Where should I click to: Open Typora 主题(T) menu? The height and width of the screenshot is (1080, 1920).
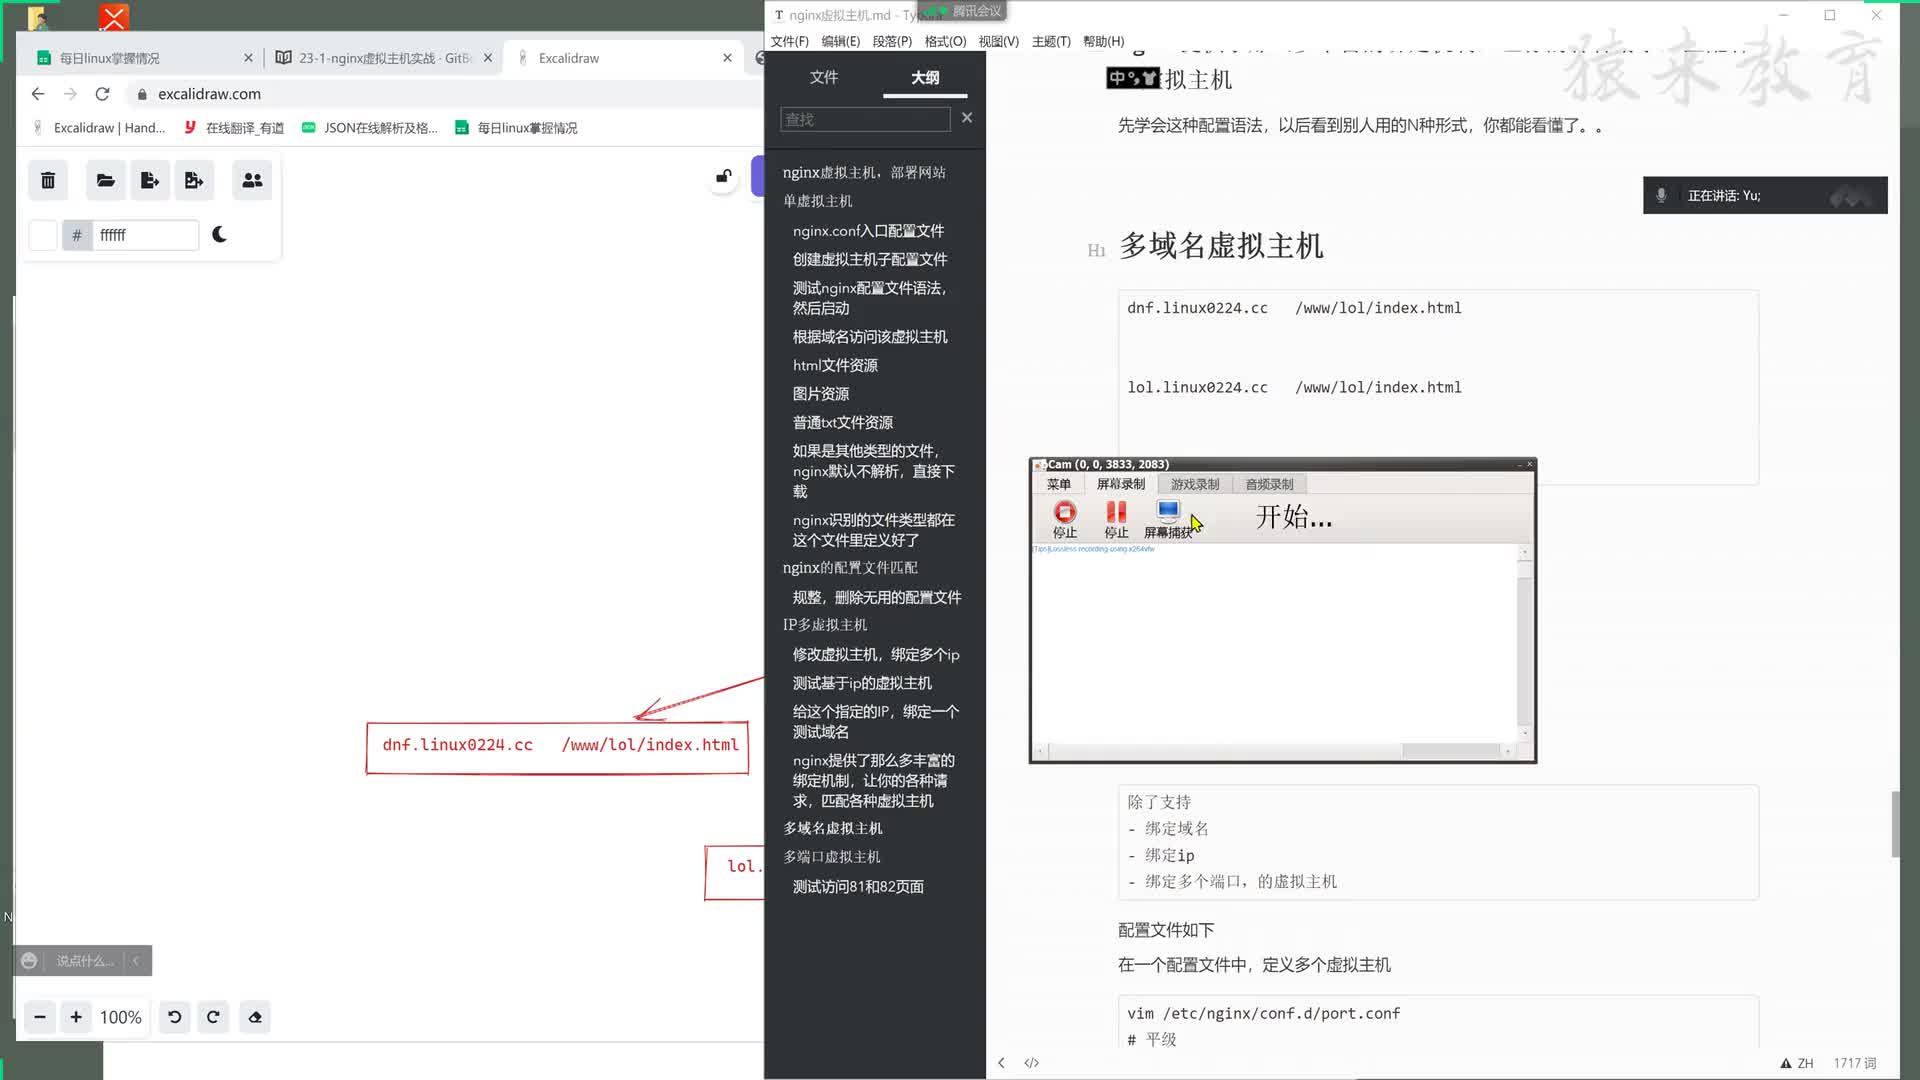[1051, 41]
